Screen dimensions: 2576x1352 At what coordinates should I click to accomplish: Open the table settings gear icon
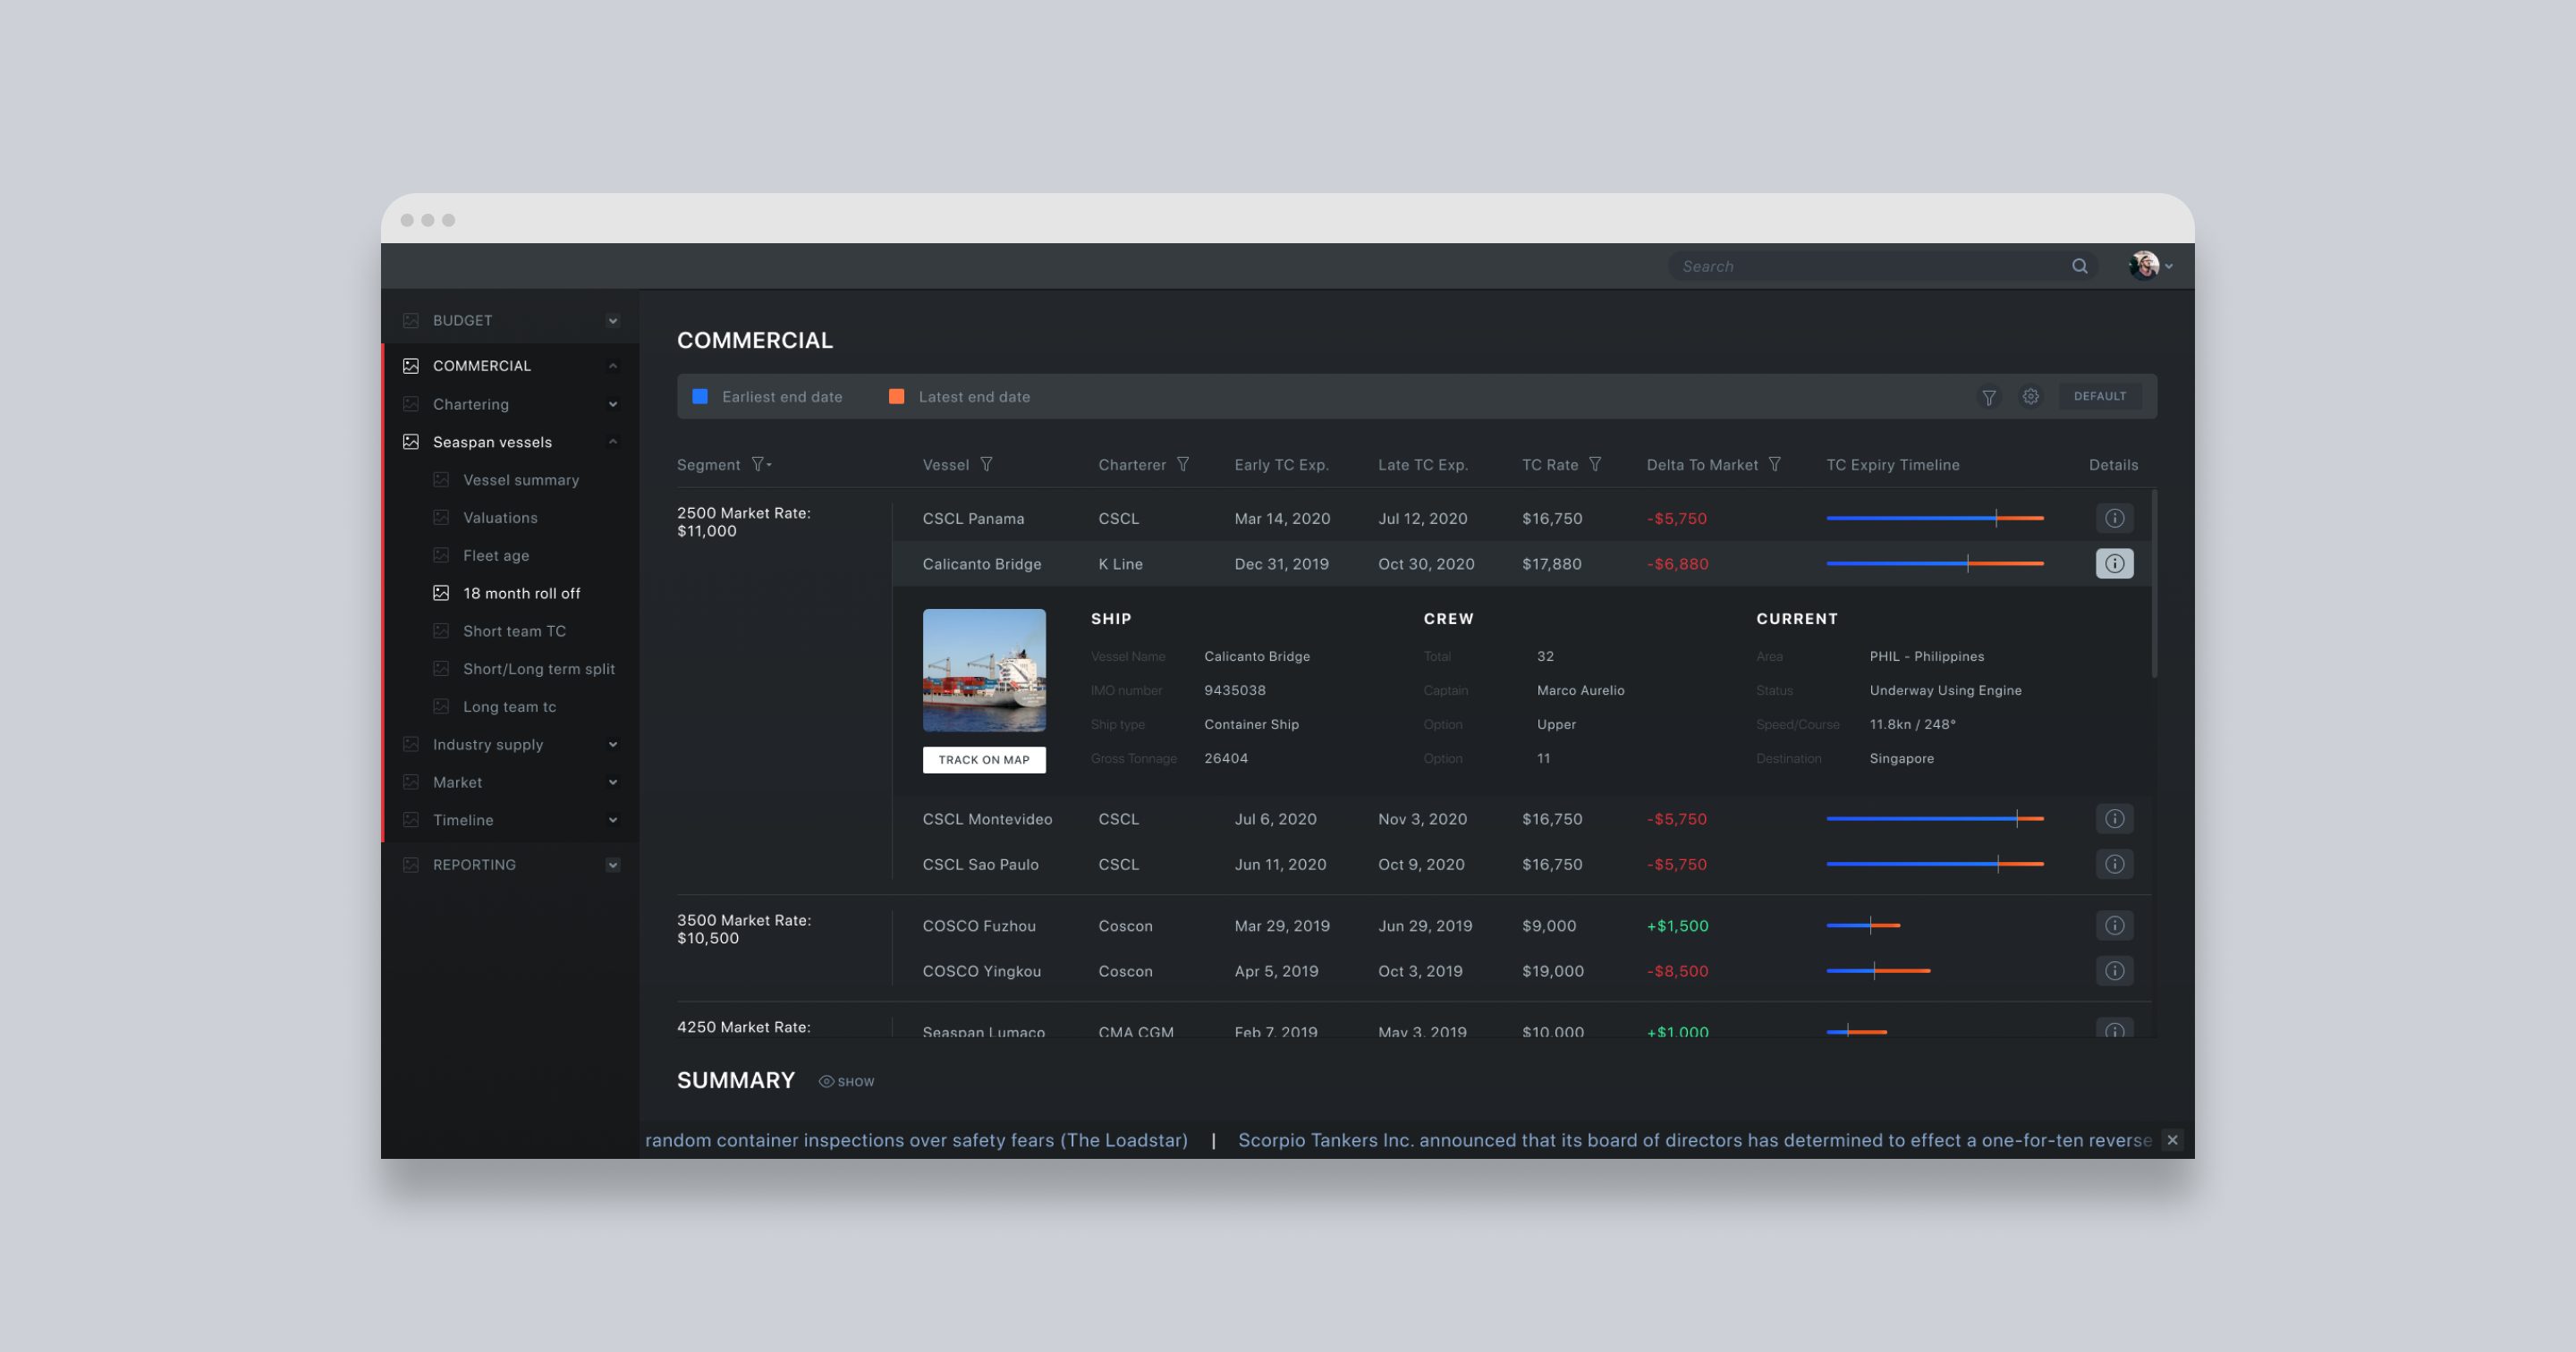pyautogui.click(x=2031, y=396)
